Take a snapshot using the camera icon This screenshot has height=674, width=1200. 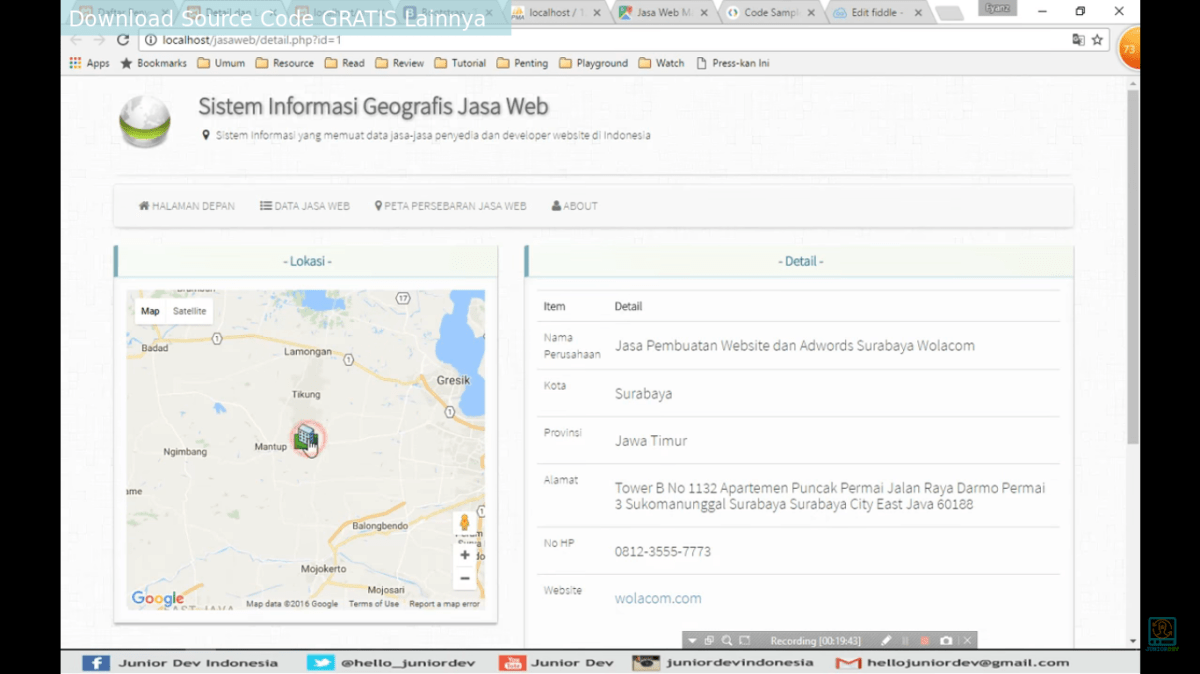point(946,640)
